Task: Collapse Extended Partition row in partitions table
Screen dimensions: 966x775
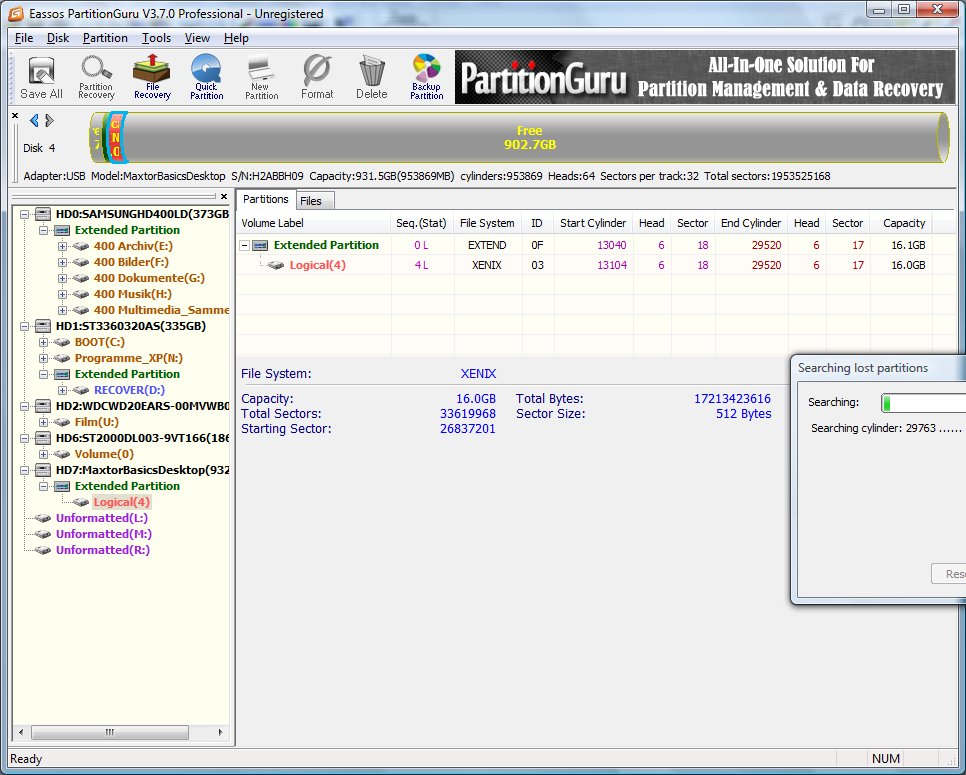Action: [x=245, y=245]
